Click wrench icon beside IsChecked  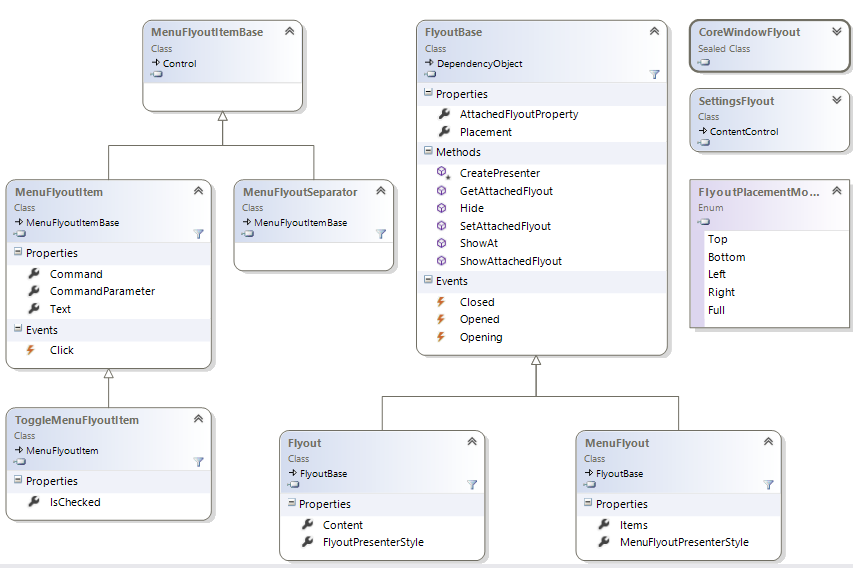pyautogui.click(x=34, y=502)
